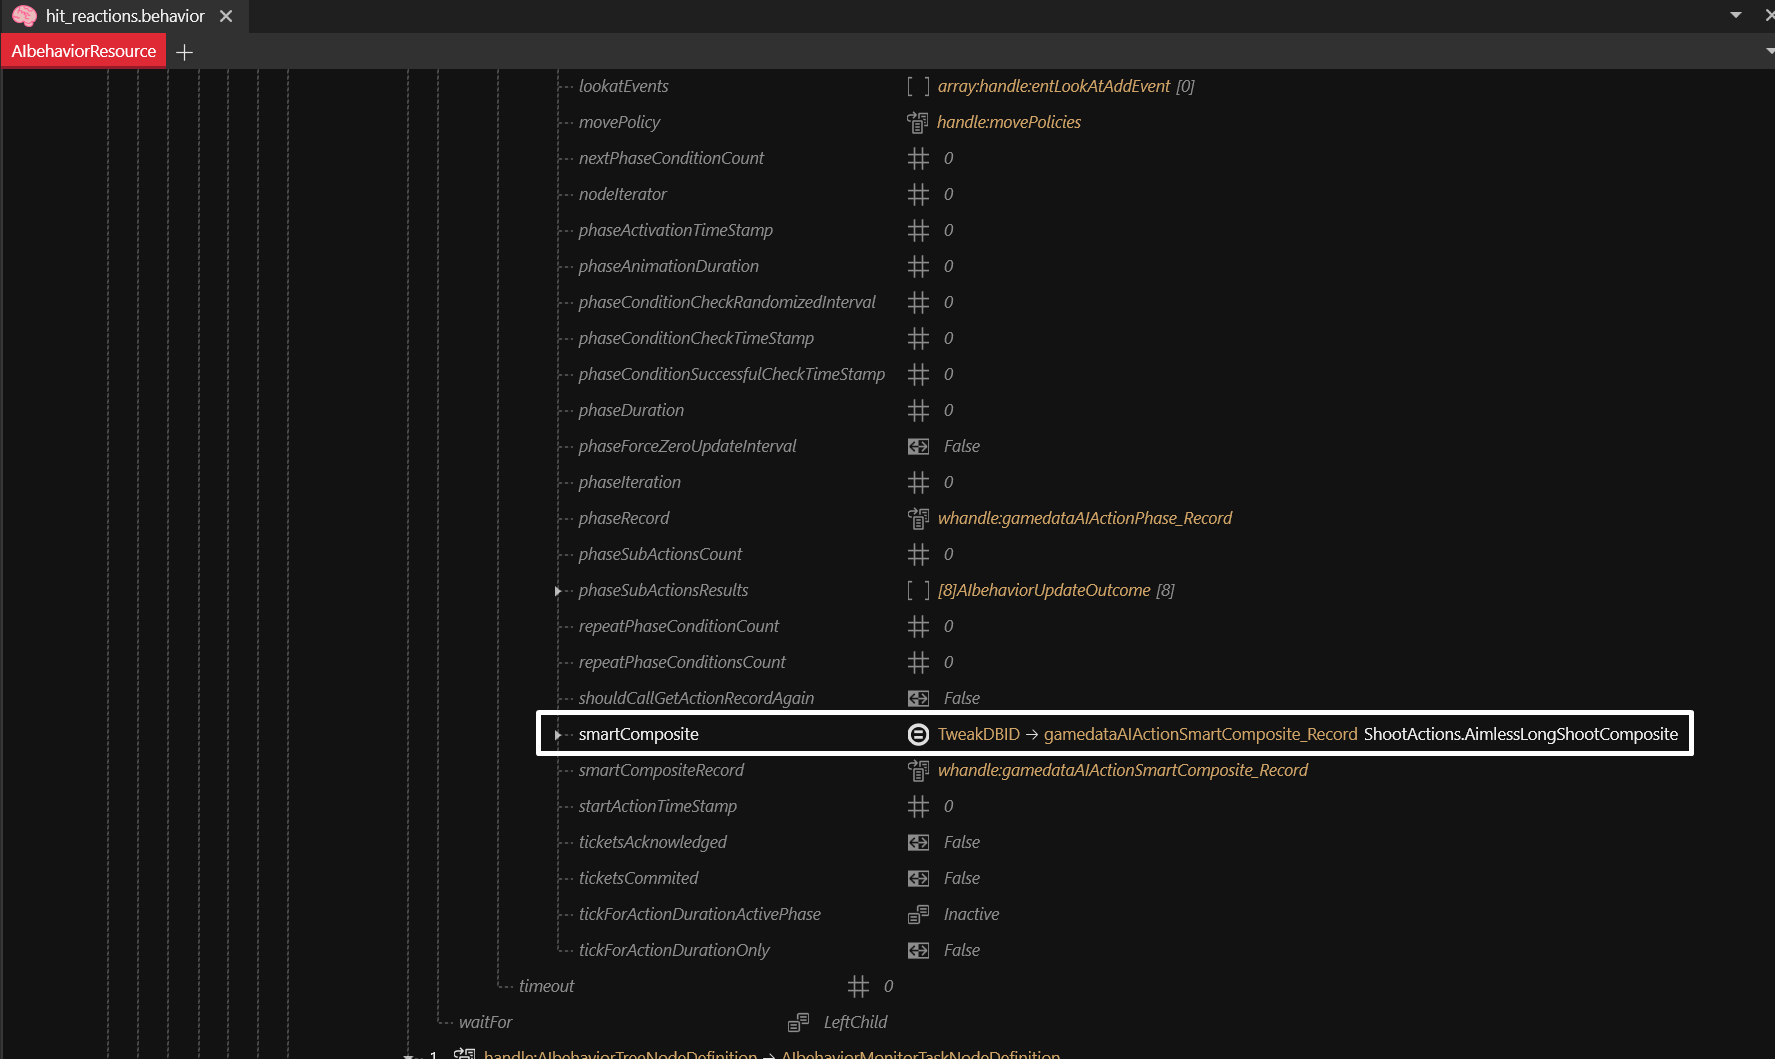Click the handle icon for phaseRecord

click(x=917, y=518)
